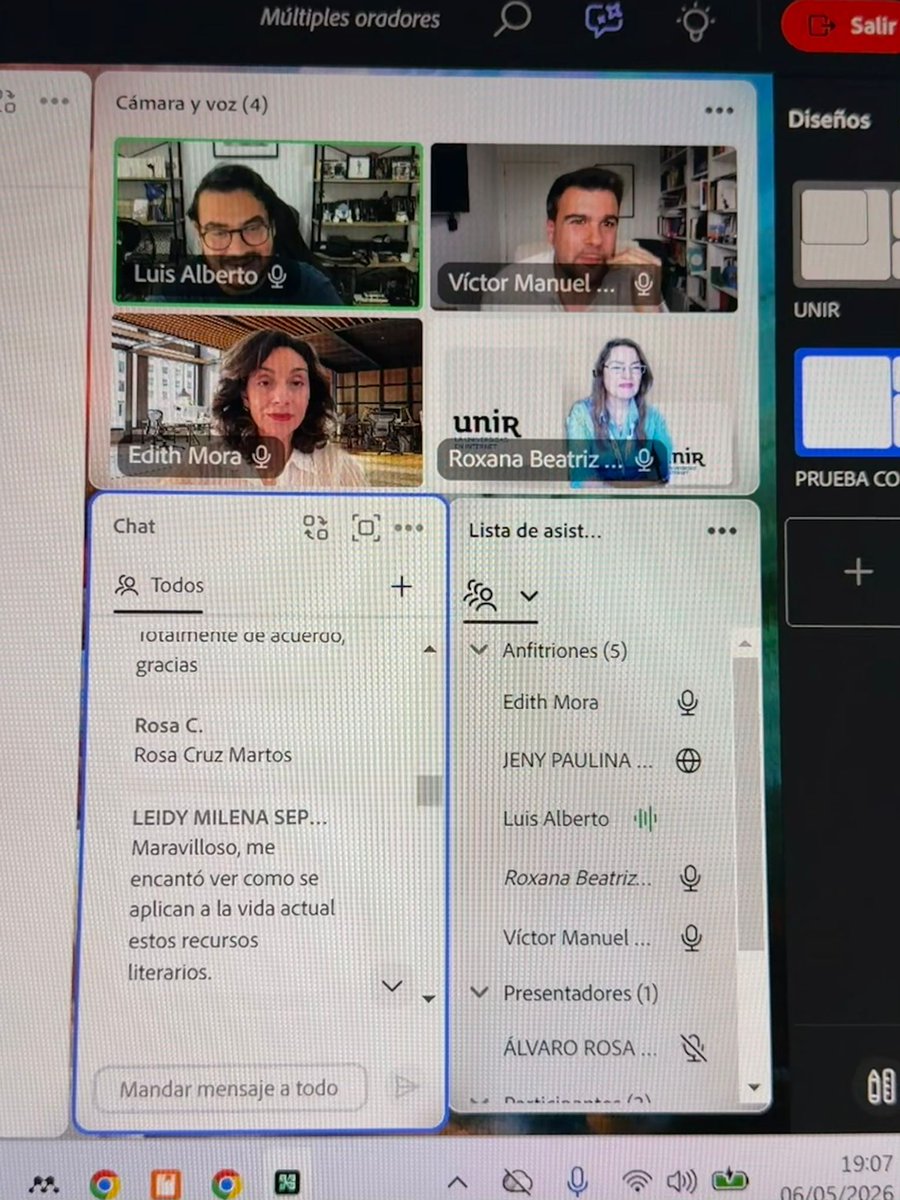This screenshot has height=1200, width=900.
Task: Collapse the Anfitriones (5) group
Action: click(479, 651)
